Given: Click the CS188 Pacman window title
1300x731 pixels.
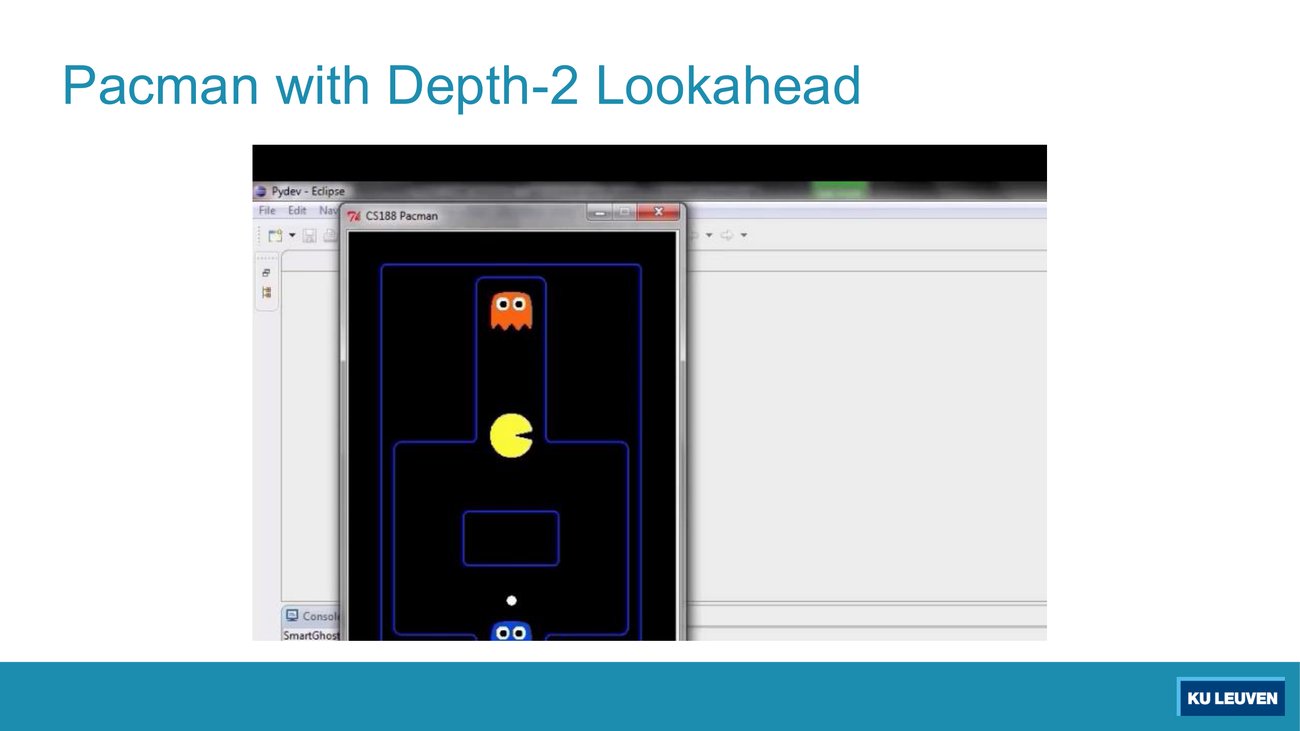Looking at the screenshot, I should [x=401, y=216].
